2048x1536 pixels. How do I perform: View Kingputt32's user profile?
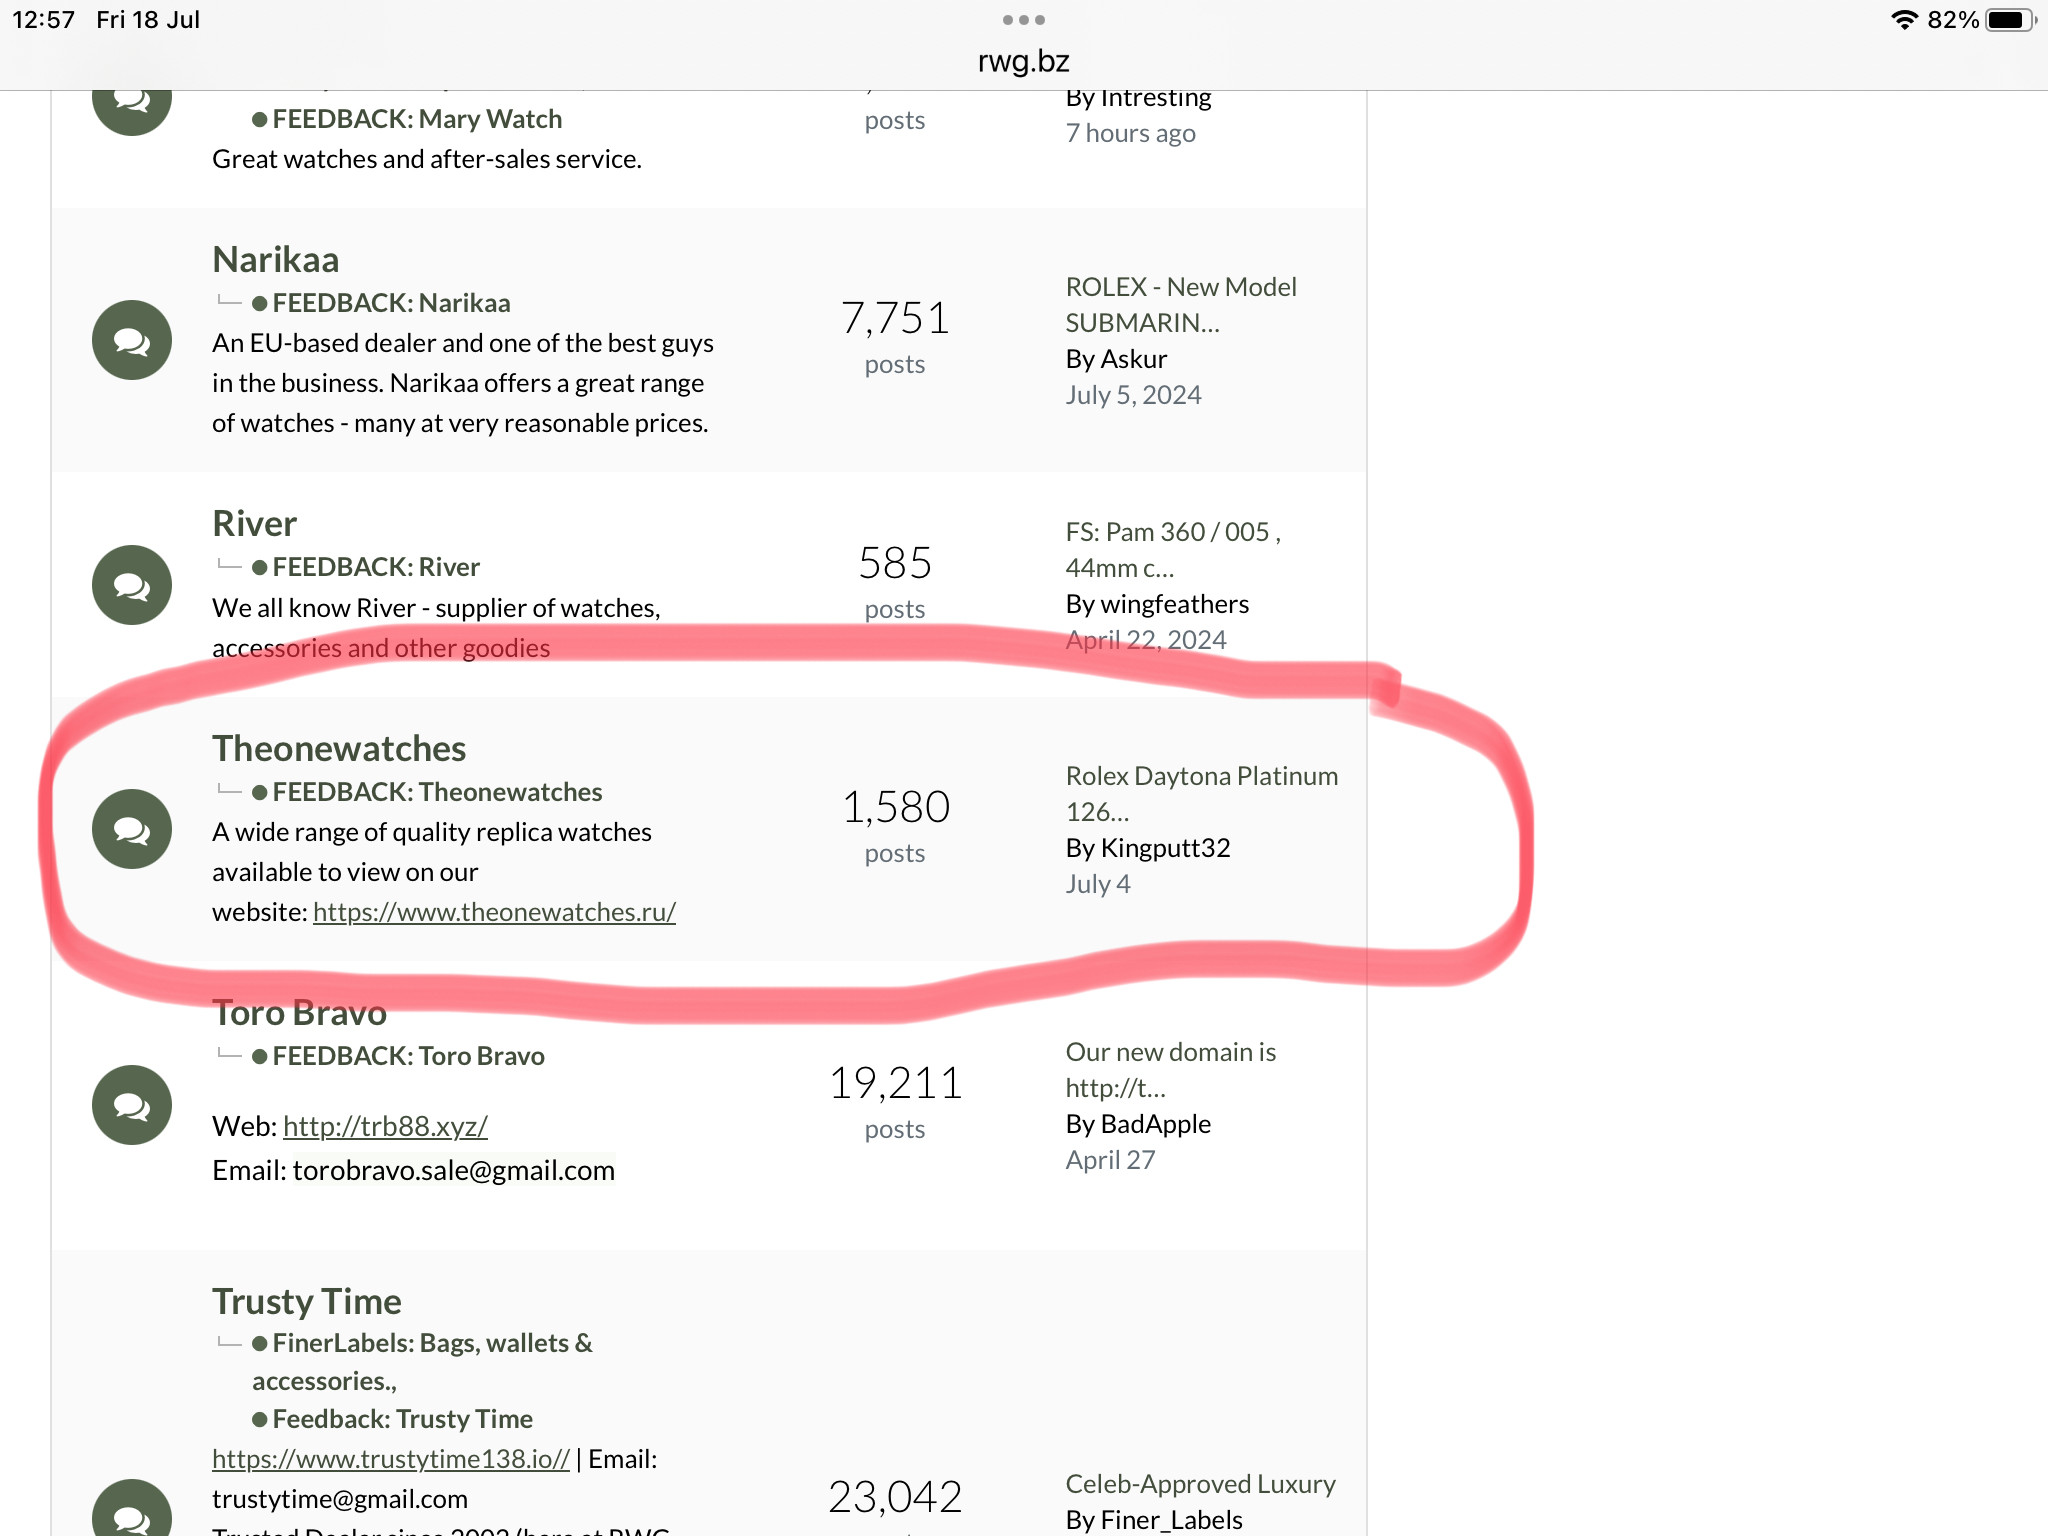[1165, 848]
